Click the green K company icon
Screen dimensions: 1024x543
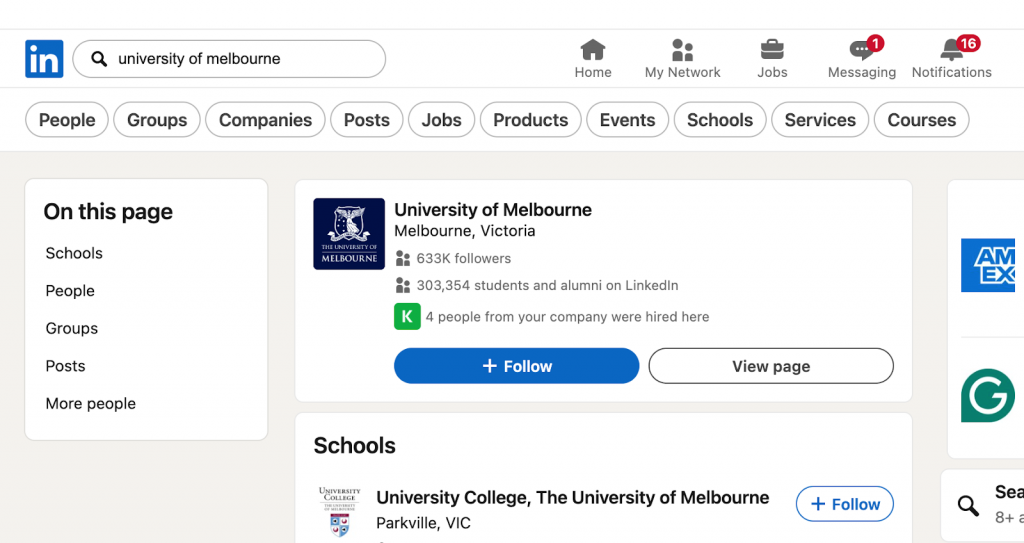click(x=407, y=317)
